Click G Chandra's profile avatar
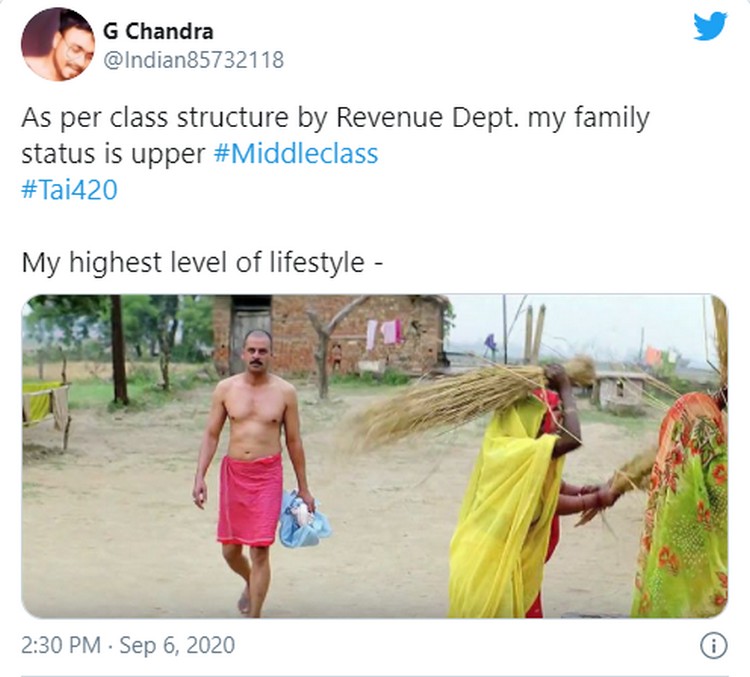The width and height of the screenshot is (750, 677). tap(57, 44)
